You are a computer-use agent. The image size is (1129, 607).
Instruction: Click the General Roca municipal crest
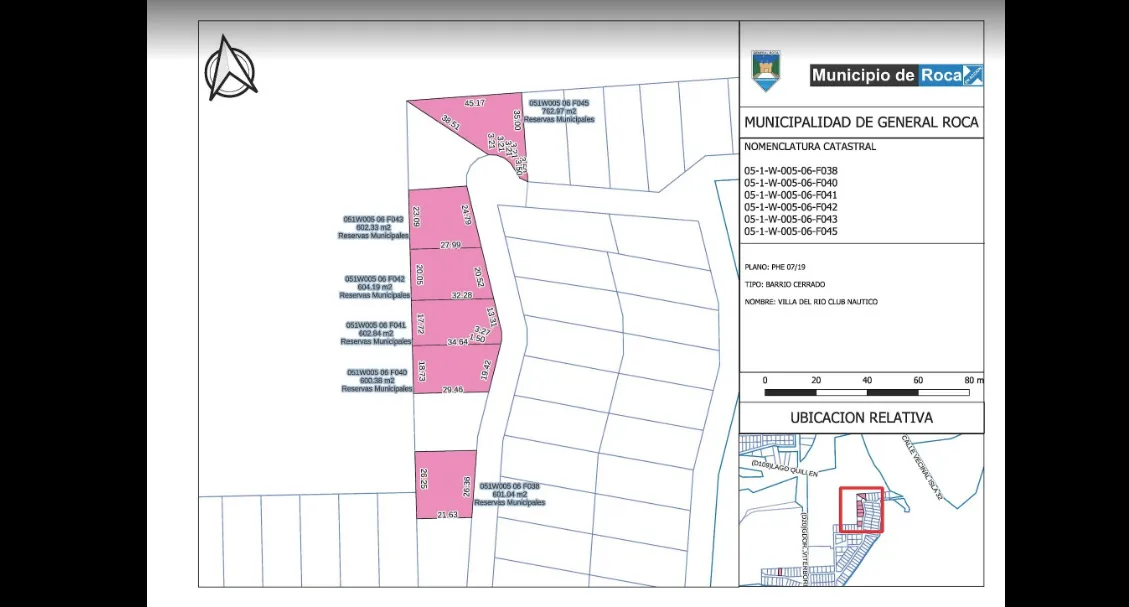766,71
